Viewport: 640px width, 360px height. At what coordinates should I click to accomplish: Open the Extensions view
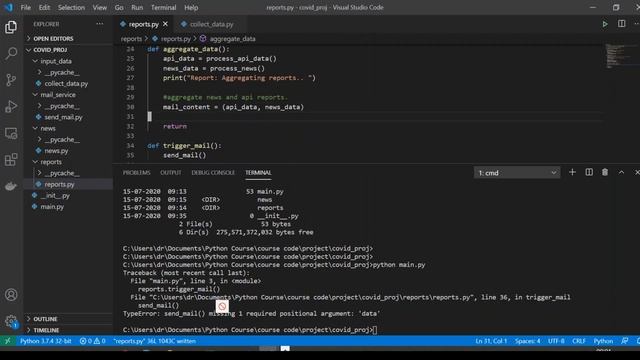11,160
